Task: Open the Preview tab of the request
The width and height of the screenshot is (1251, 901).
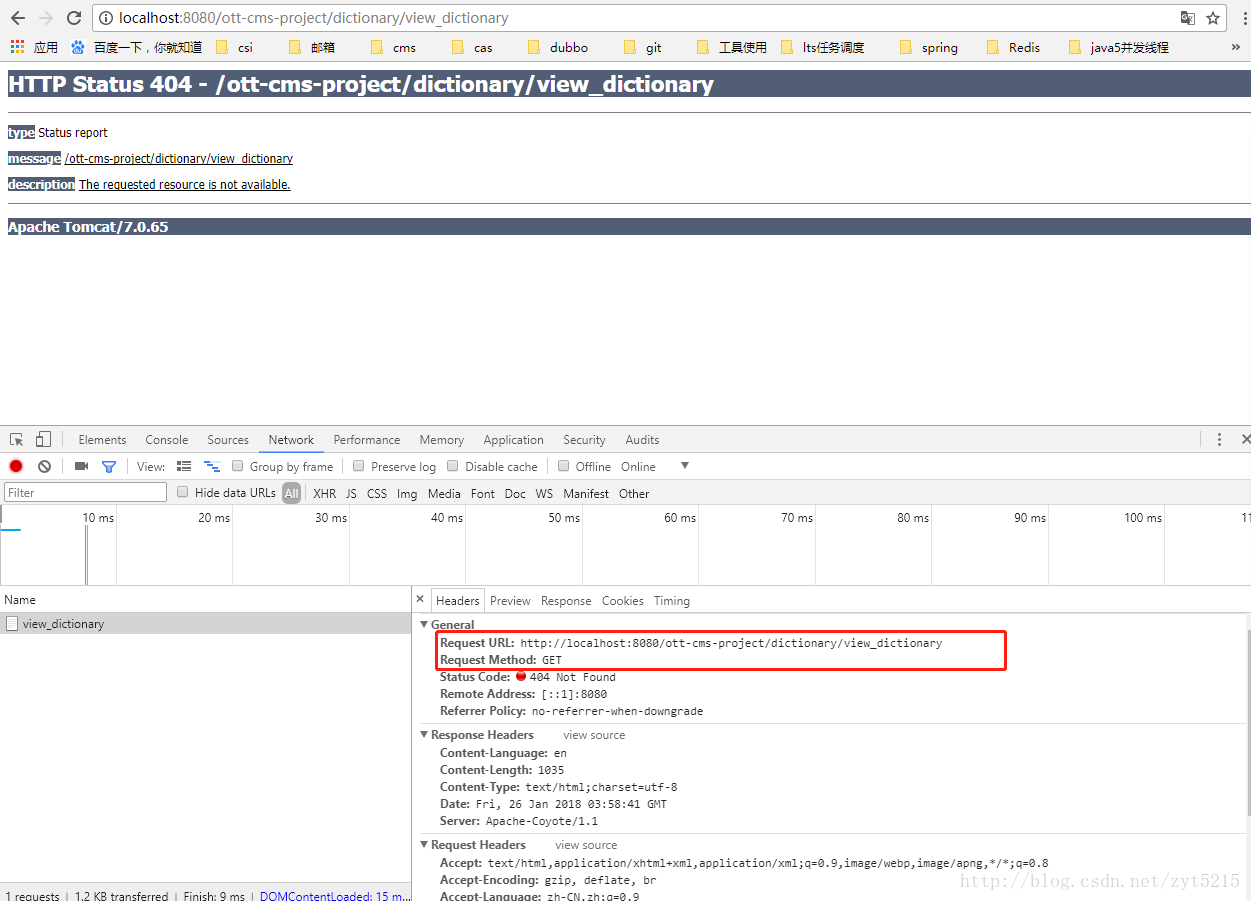Action: 510,600
